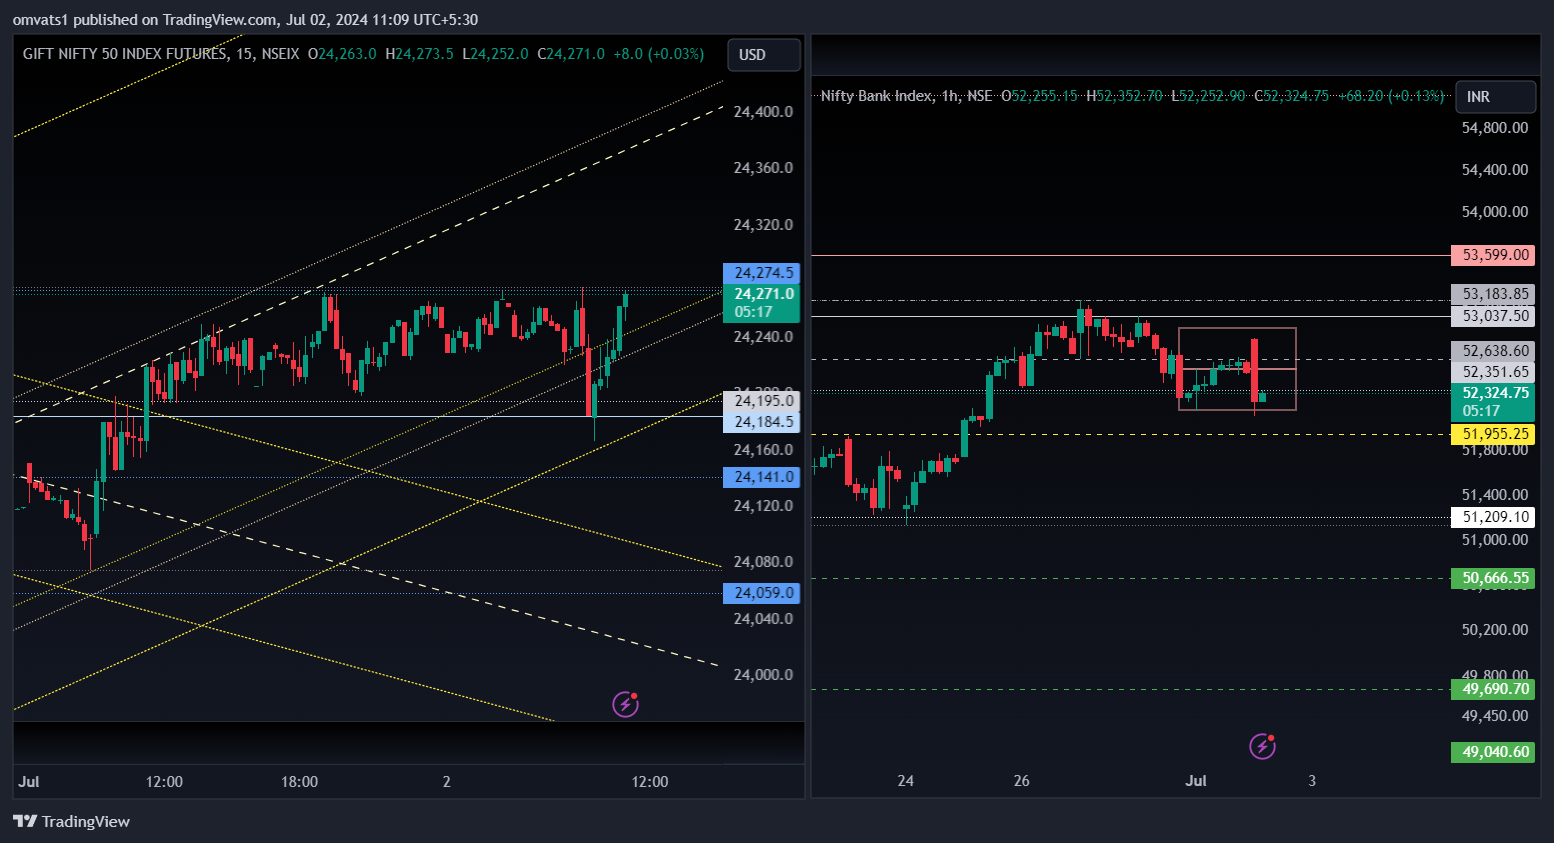The image size is (1554, 843).
Task: Select the green 49,690.70 price label
Action: point(1493,689)
